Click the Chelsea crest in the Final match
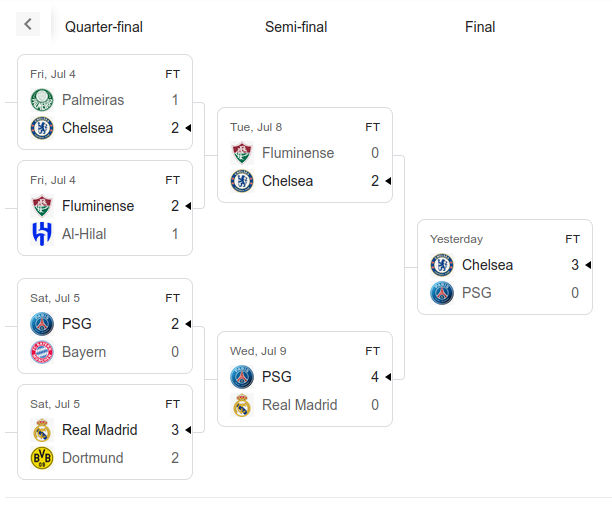The image size is (612, 511). coord(442,265)
